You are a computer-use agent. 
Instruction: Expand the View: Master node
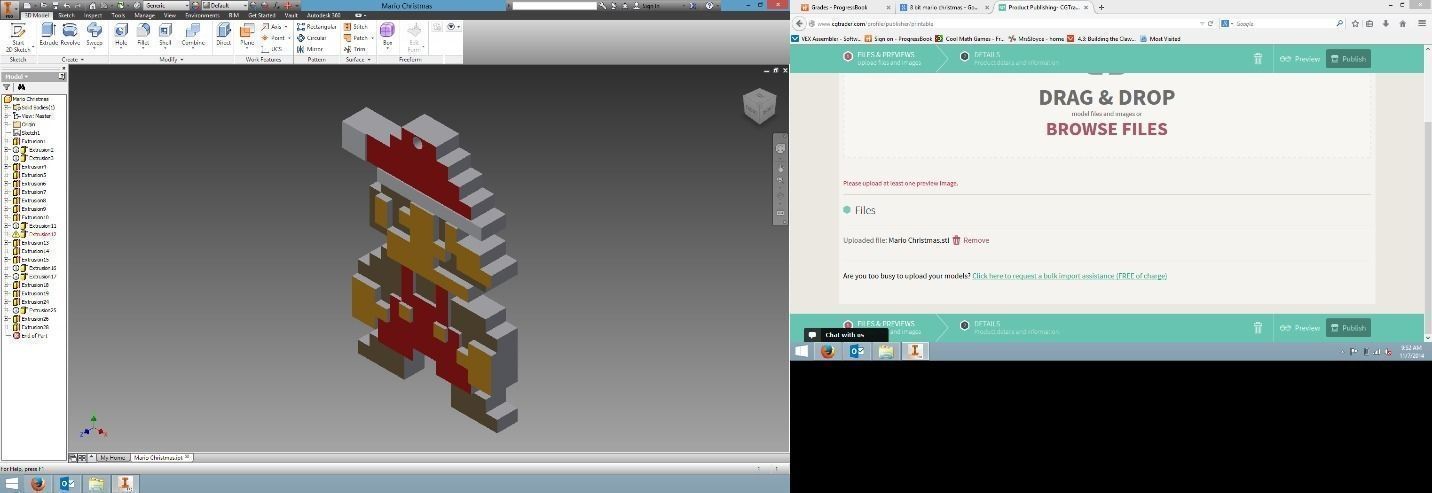[6, 116]
